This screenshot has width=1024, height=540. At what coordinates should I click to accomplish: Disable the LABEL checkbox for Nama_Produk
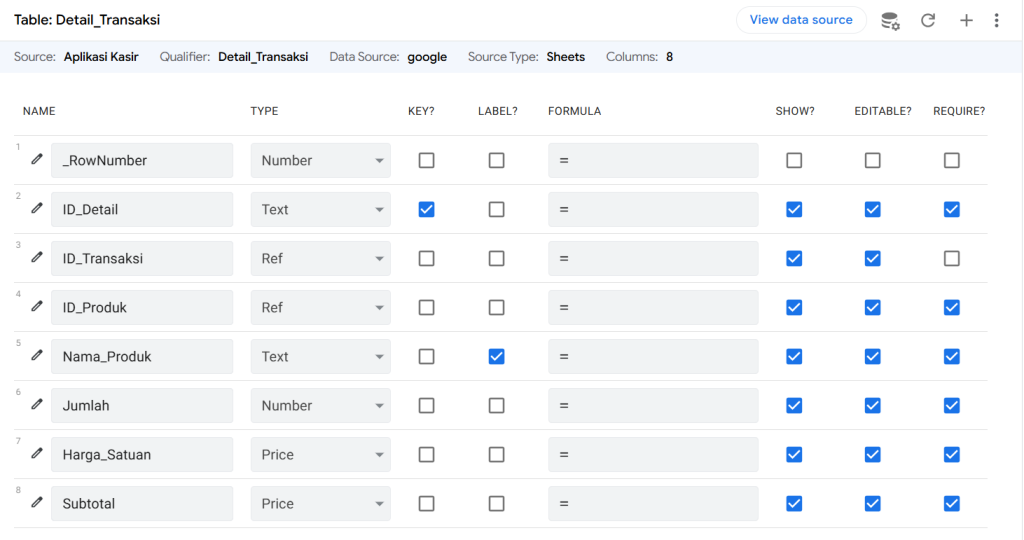coord(496,357)
